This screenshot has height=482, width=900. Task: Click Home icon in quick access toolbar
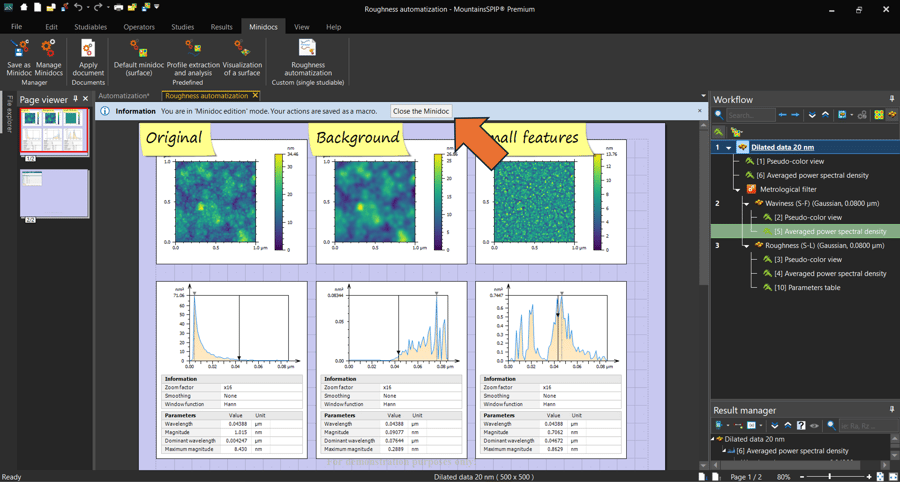click(24, 9)
